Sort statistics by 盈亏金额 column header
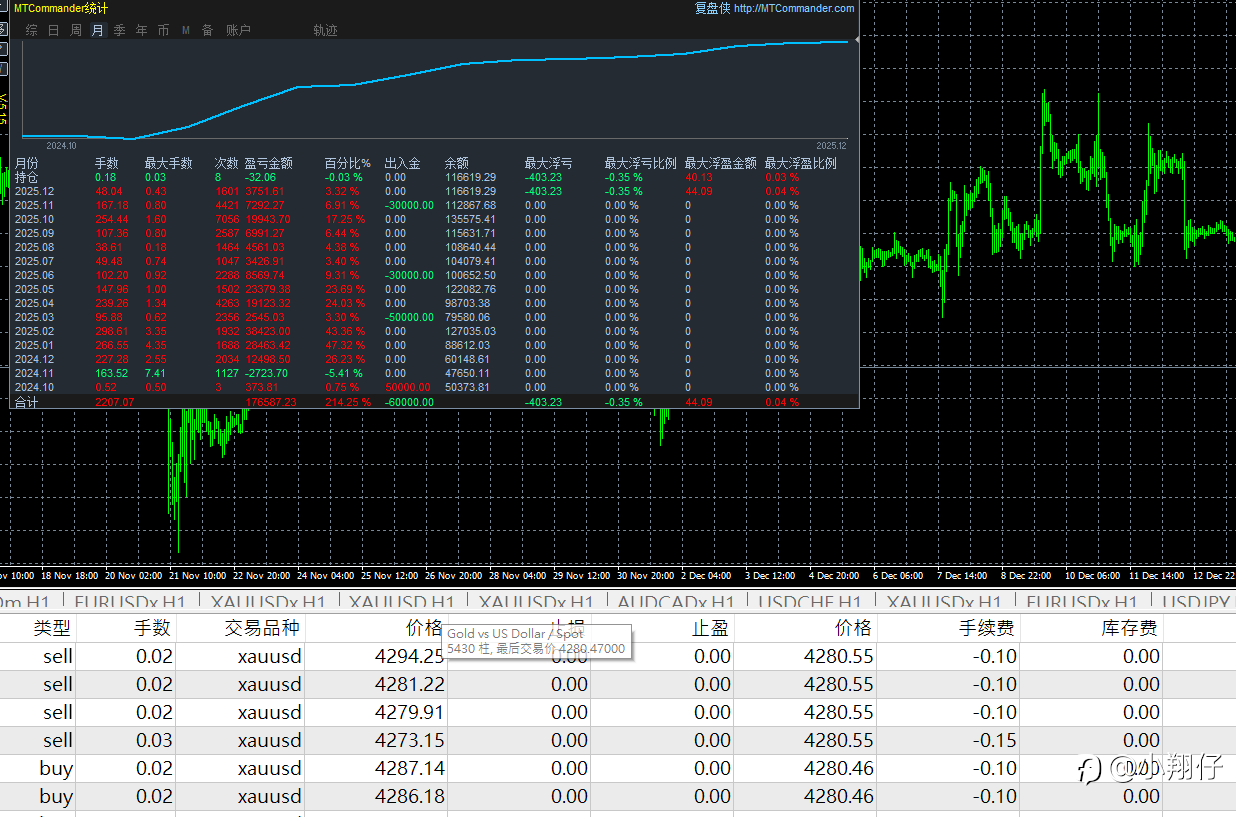This screenshot has width=1236, height=817. (x=268, y=163)
